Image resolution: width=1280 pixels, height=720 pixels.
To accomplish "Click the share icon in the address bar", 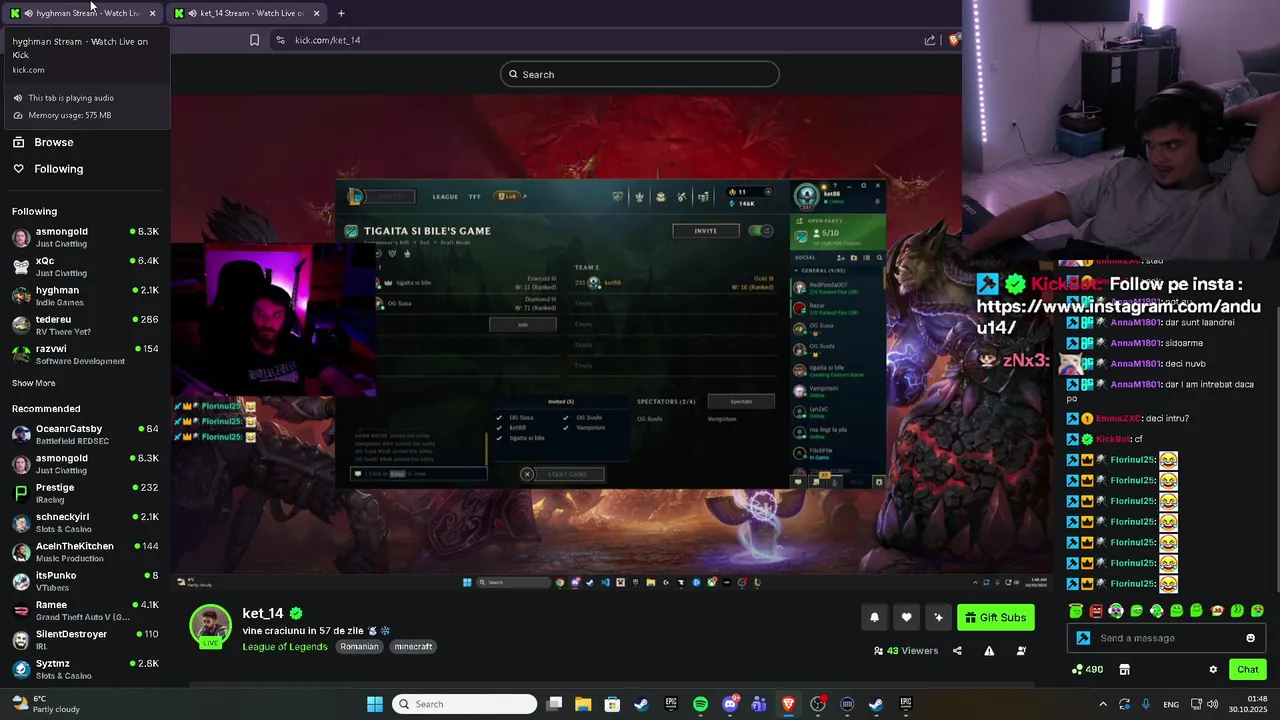I will [930, 40].
